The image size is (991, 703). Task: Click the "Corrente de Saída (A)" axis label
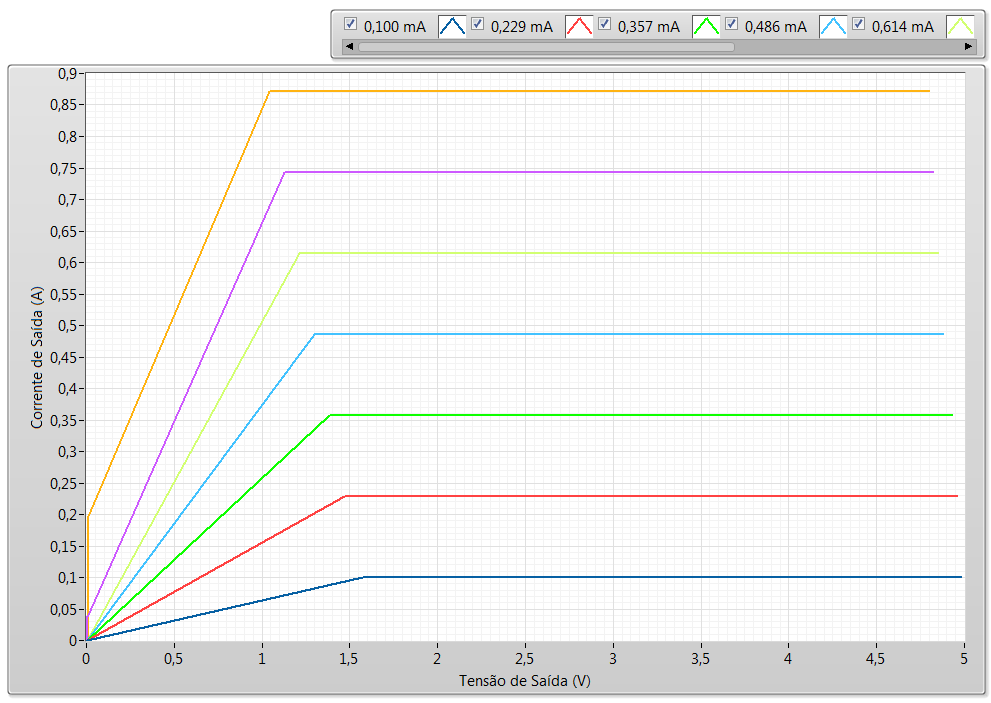[37, 357]
